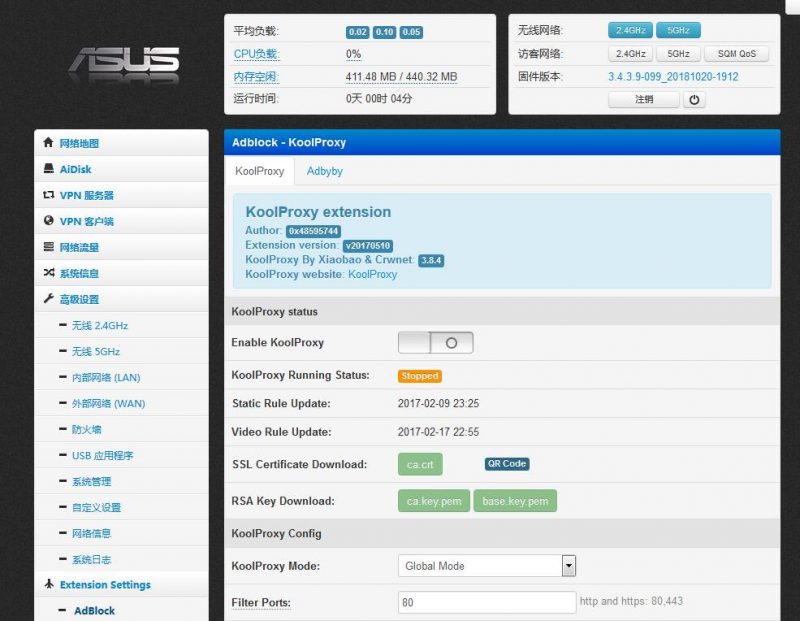Image resolution: width=800 pixels, height=621 pixels.
Task: Click the wrench icon beside 高级设置
Action: (48, 299)
